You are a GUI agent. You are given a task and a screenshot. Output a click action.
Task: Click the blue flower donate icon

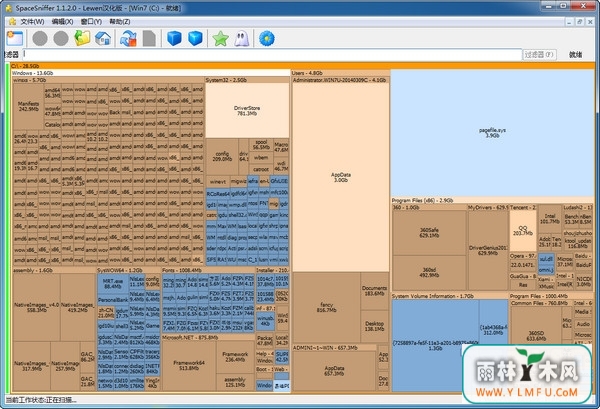(x=267, y=38)
